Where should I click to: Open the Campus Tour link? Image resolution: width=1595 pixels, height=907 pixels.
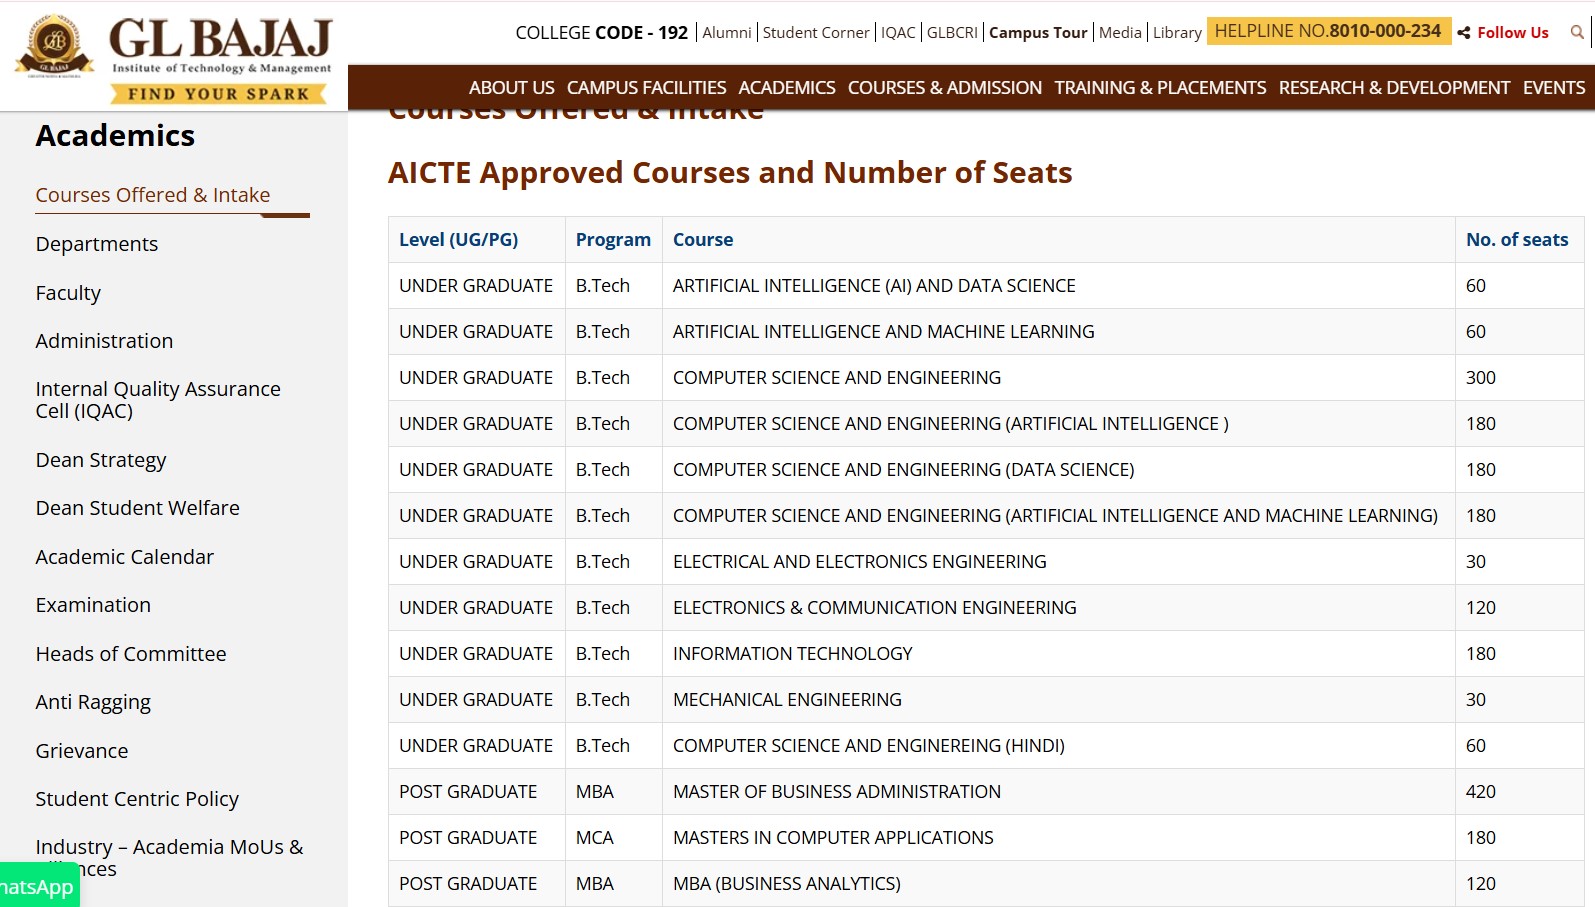coord(1038,33)
